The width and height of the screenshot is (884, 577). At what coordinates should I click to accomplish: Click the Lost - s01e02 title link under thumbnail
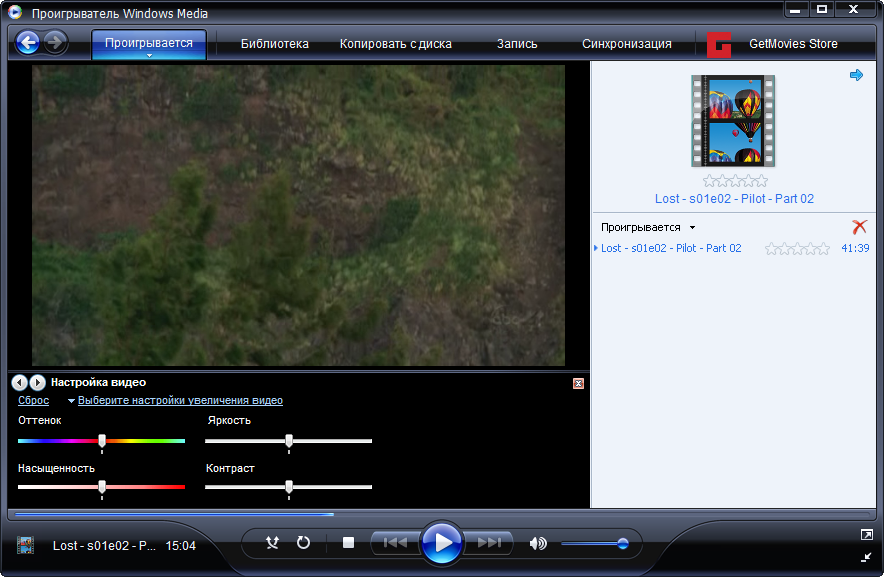point(734,199)
